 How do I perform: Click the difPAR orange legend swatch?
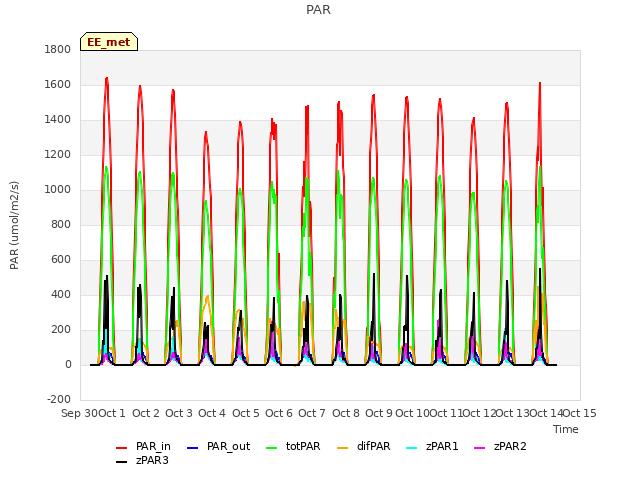342,448
